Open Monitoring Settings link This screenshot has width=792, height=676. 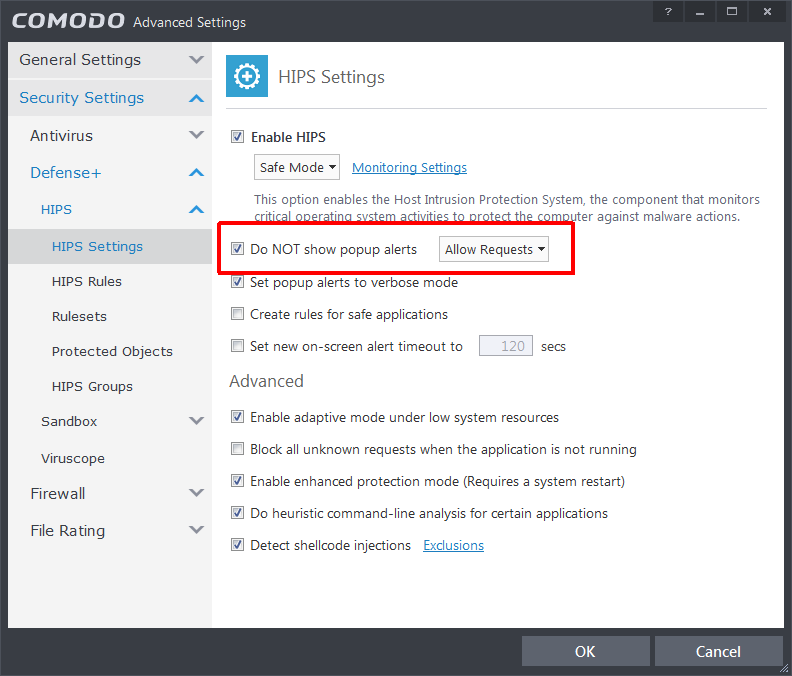click(409, 167)
